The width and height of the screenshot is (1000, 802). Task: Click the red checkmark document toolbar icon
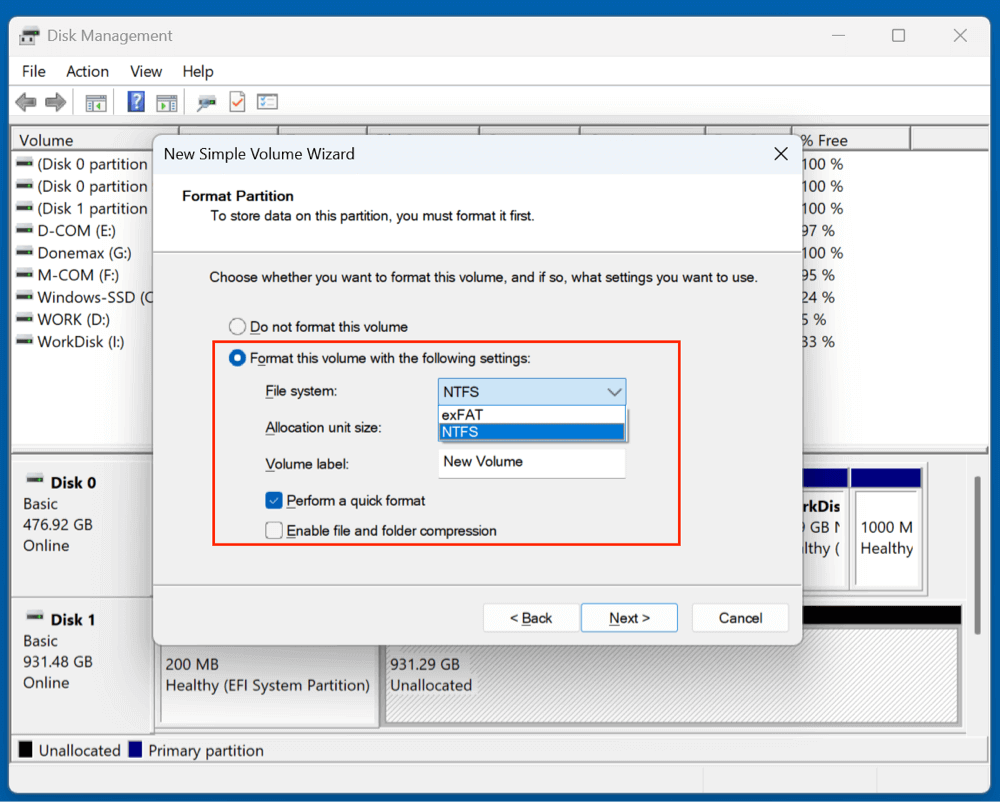click(237, 102)
